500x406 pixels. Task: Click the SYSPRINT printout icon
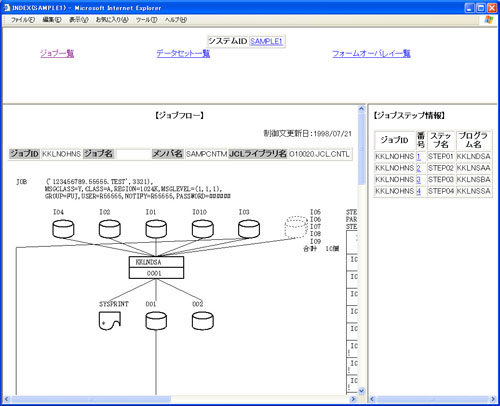[x=110, y=321]
